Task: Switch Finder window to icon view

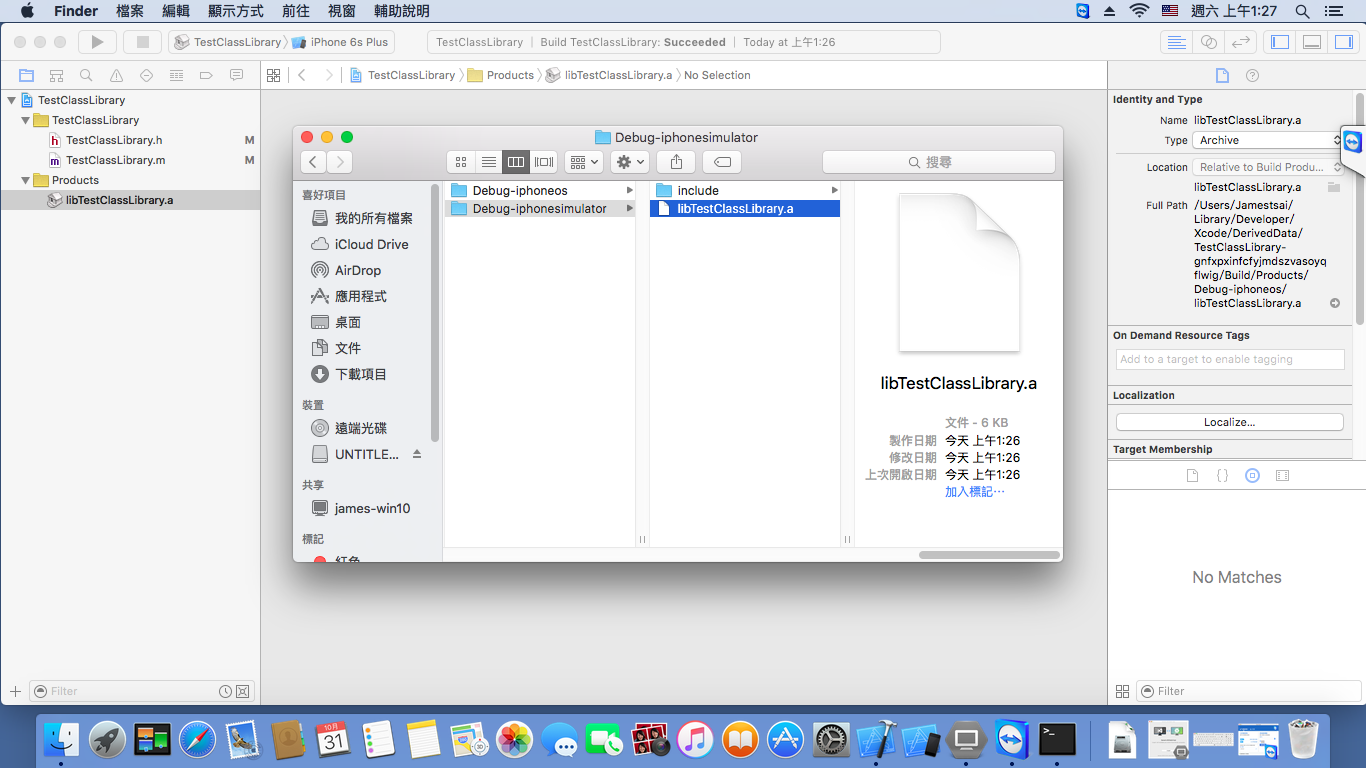Action: (460, 161)
